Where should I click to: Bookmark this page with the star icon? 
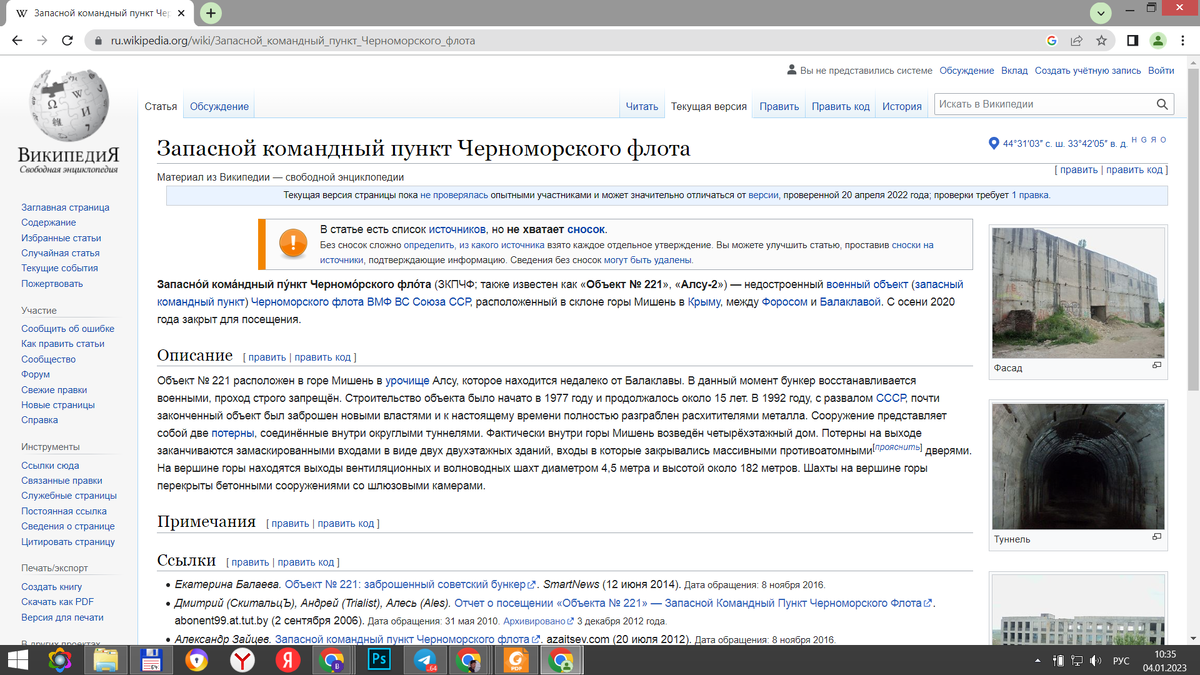coord(1101,41)
